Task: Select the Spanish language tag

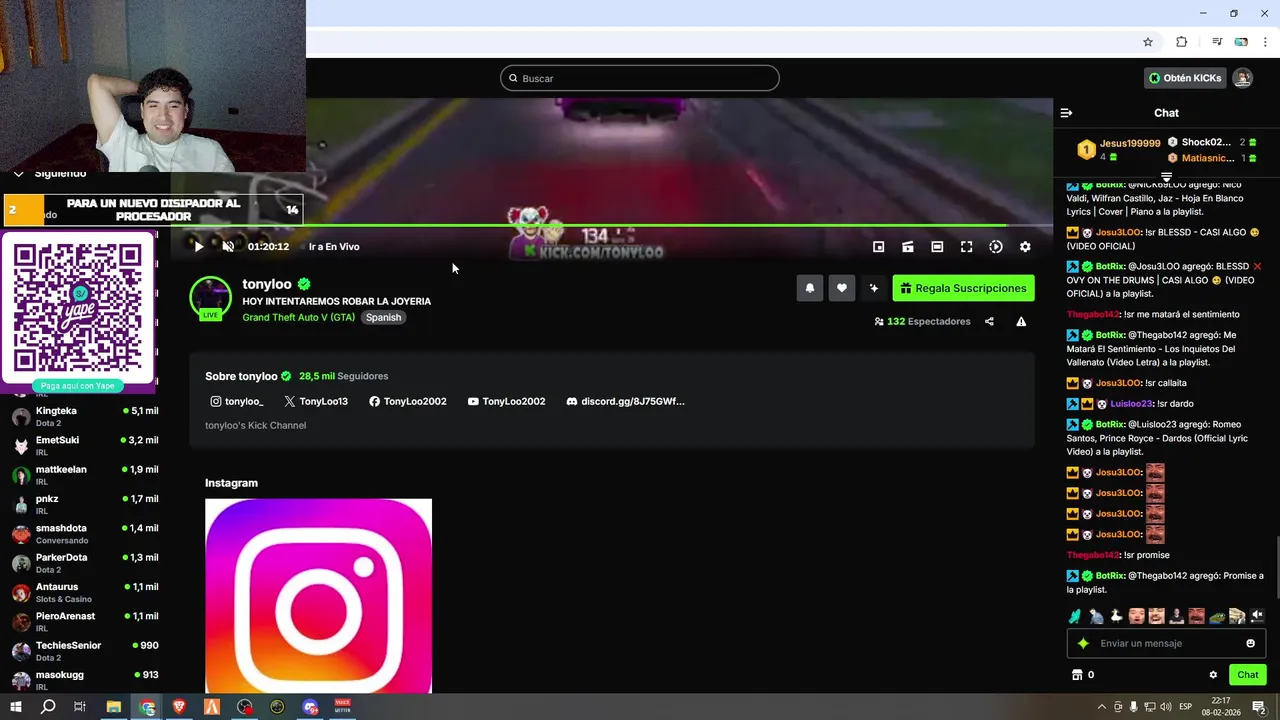Action: click(383, 317)
